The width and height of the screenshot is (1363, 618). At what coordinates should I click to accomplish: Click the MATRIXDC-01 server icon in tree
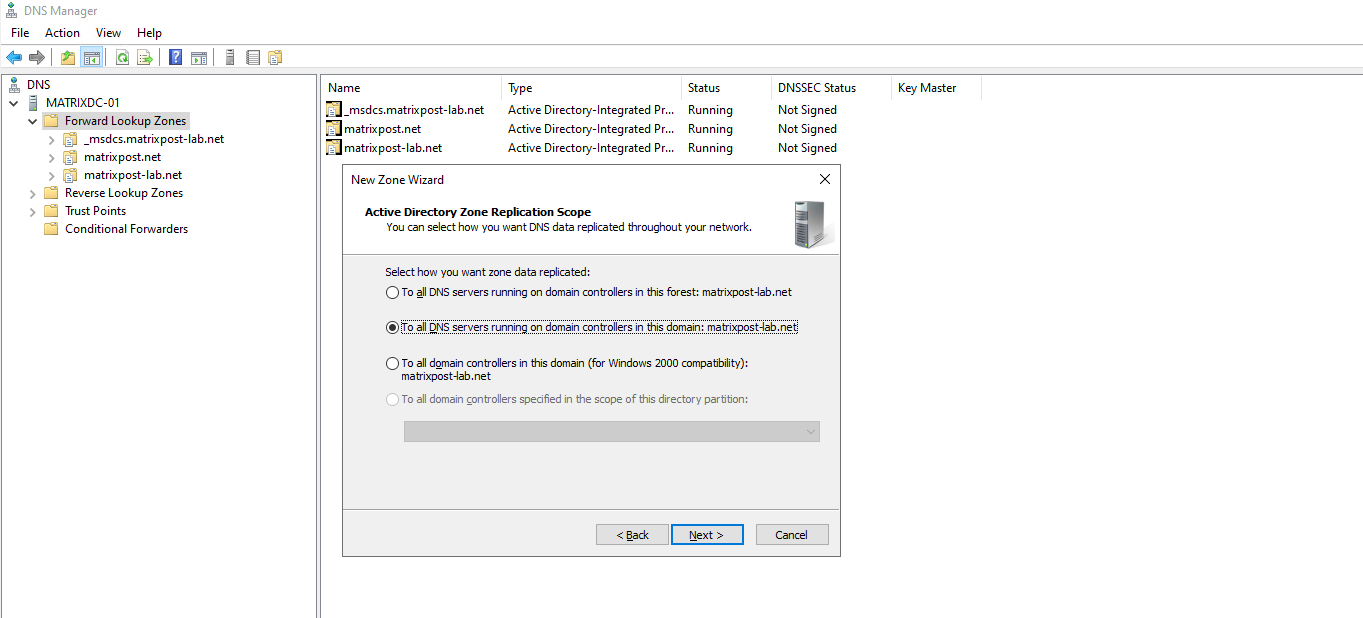tap(33, 103)
